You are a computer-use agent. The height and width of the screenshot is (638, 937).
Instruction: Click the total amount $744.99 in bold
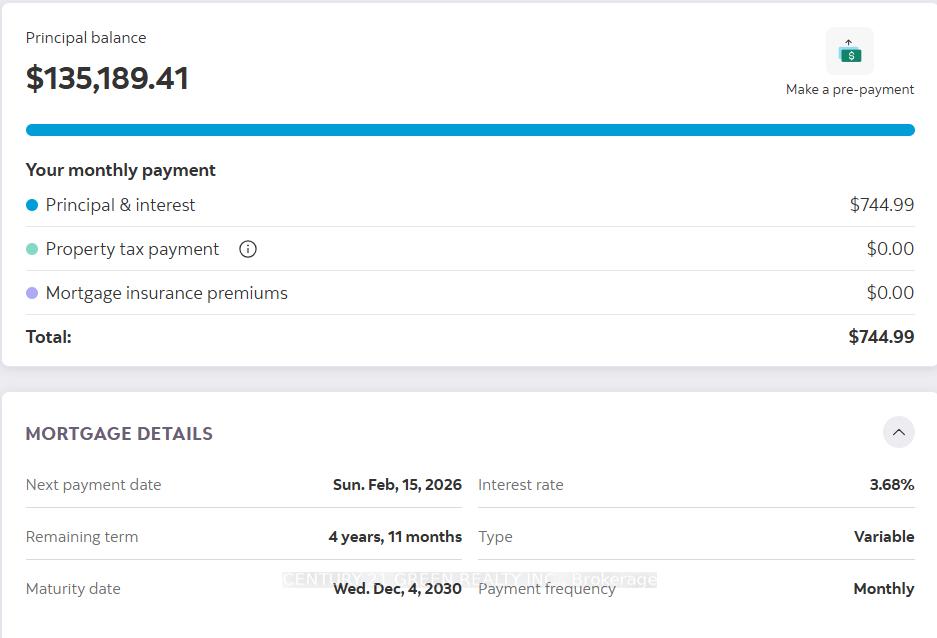pyautogui.click(x=881, y=337)
